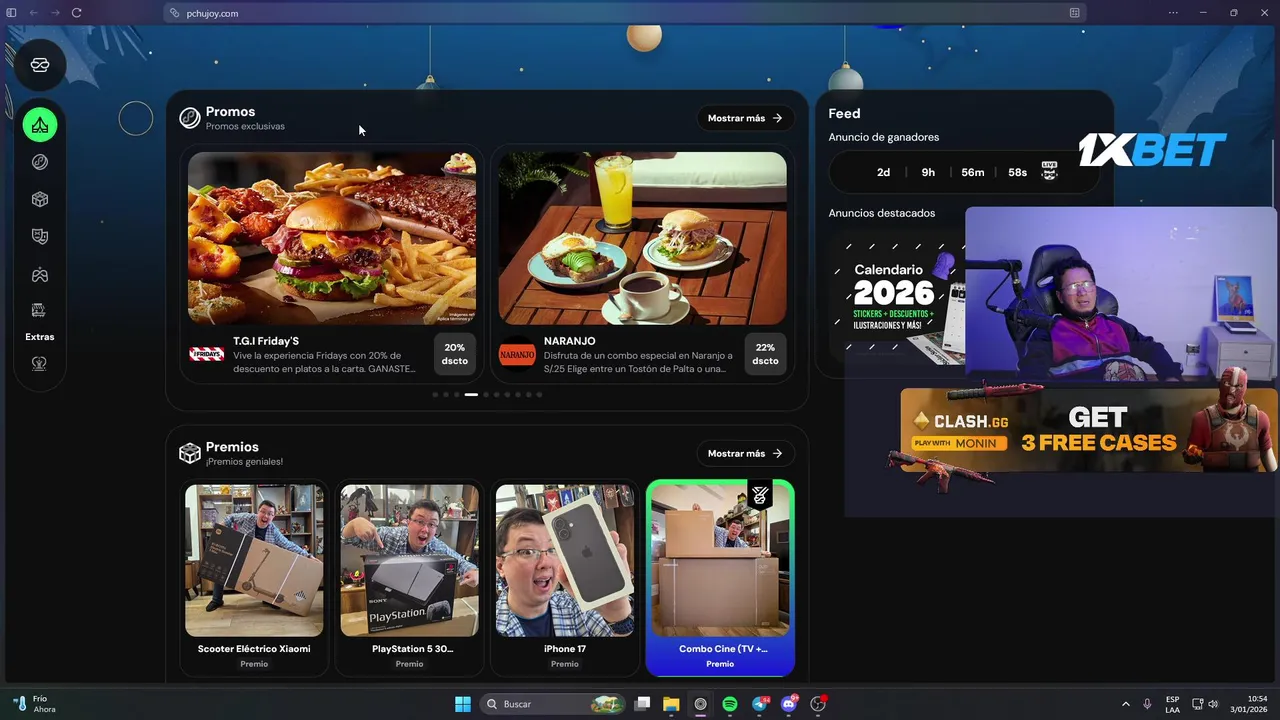Click the microphone icon in system tray
The width and height of the screenshot is (1280, 720).
click(x=1147, y=704)
